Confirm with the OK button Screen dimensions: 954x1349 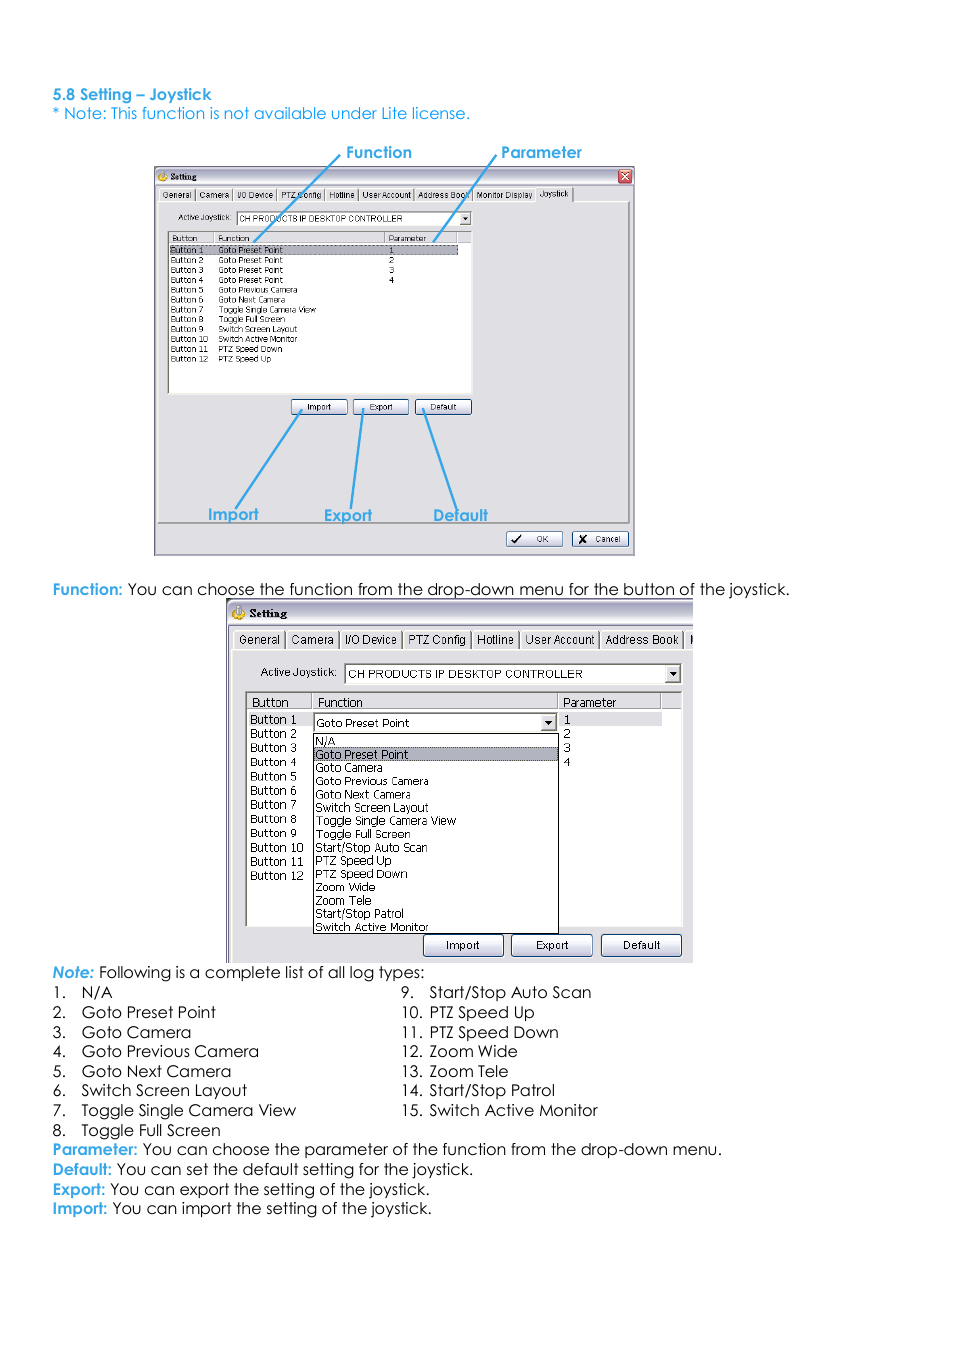tap(534, 539)
